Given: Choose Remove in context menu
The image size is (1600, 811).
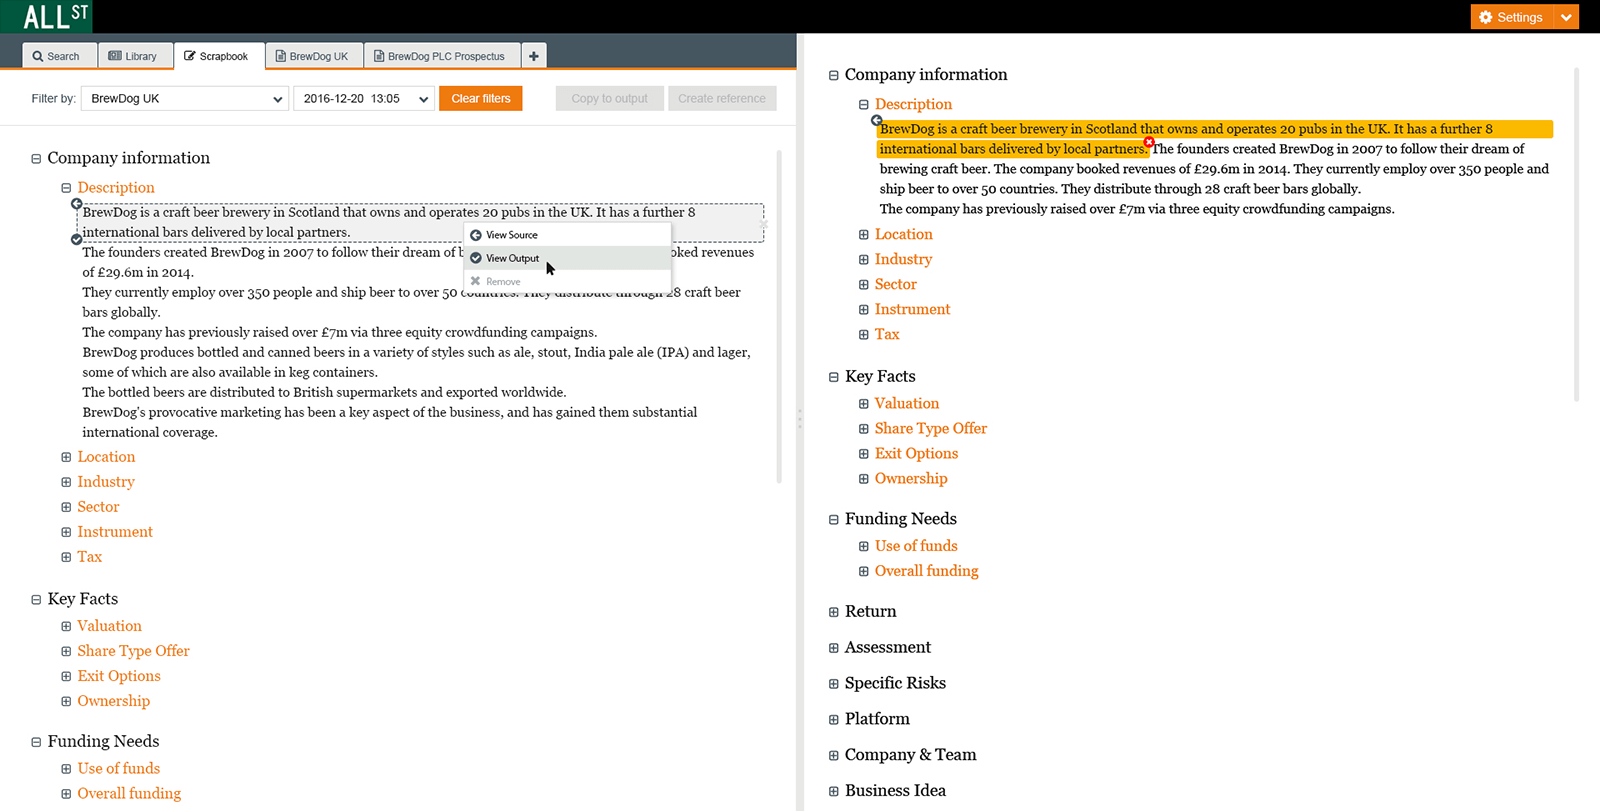Looking at the screenshot, I should pos(567,281).
